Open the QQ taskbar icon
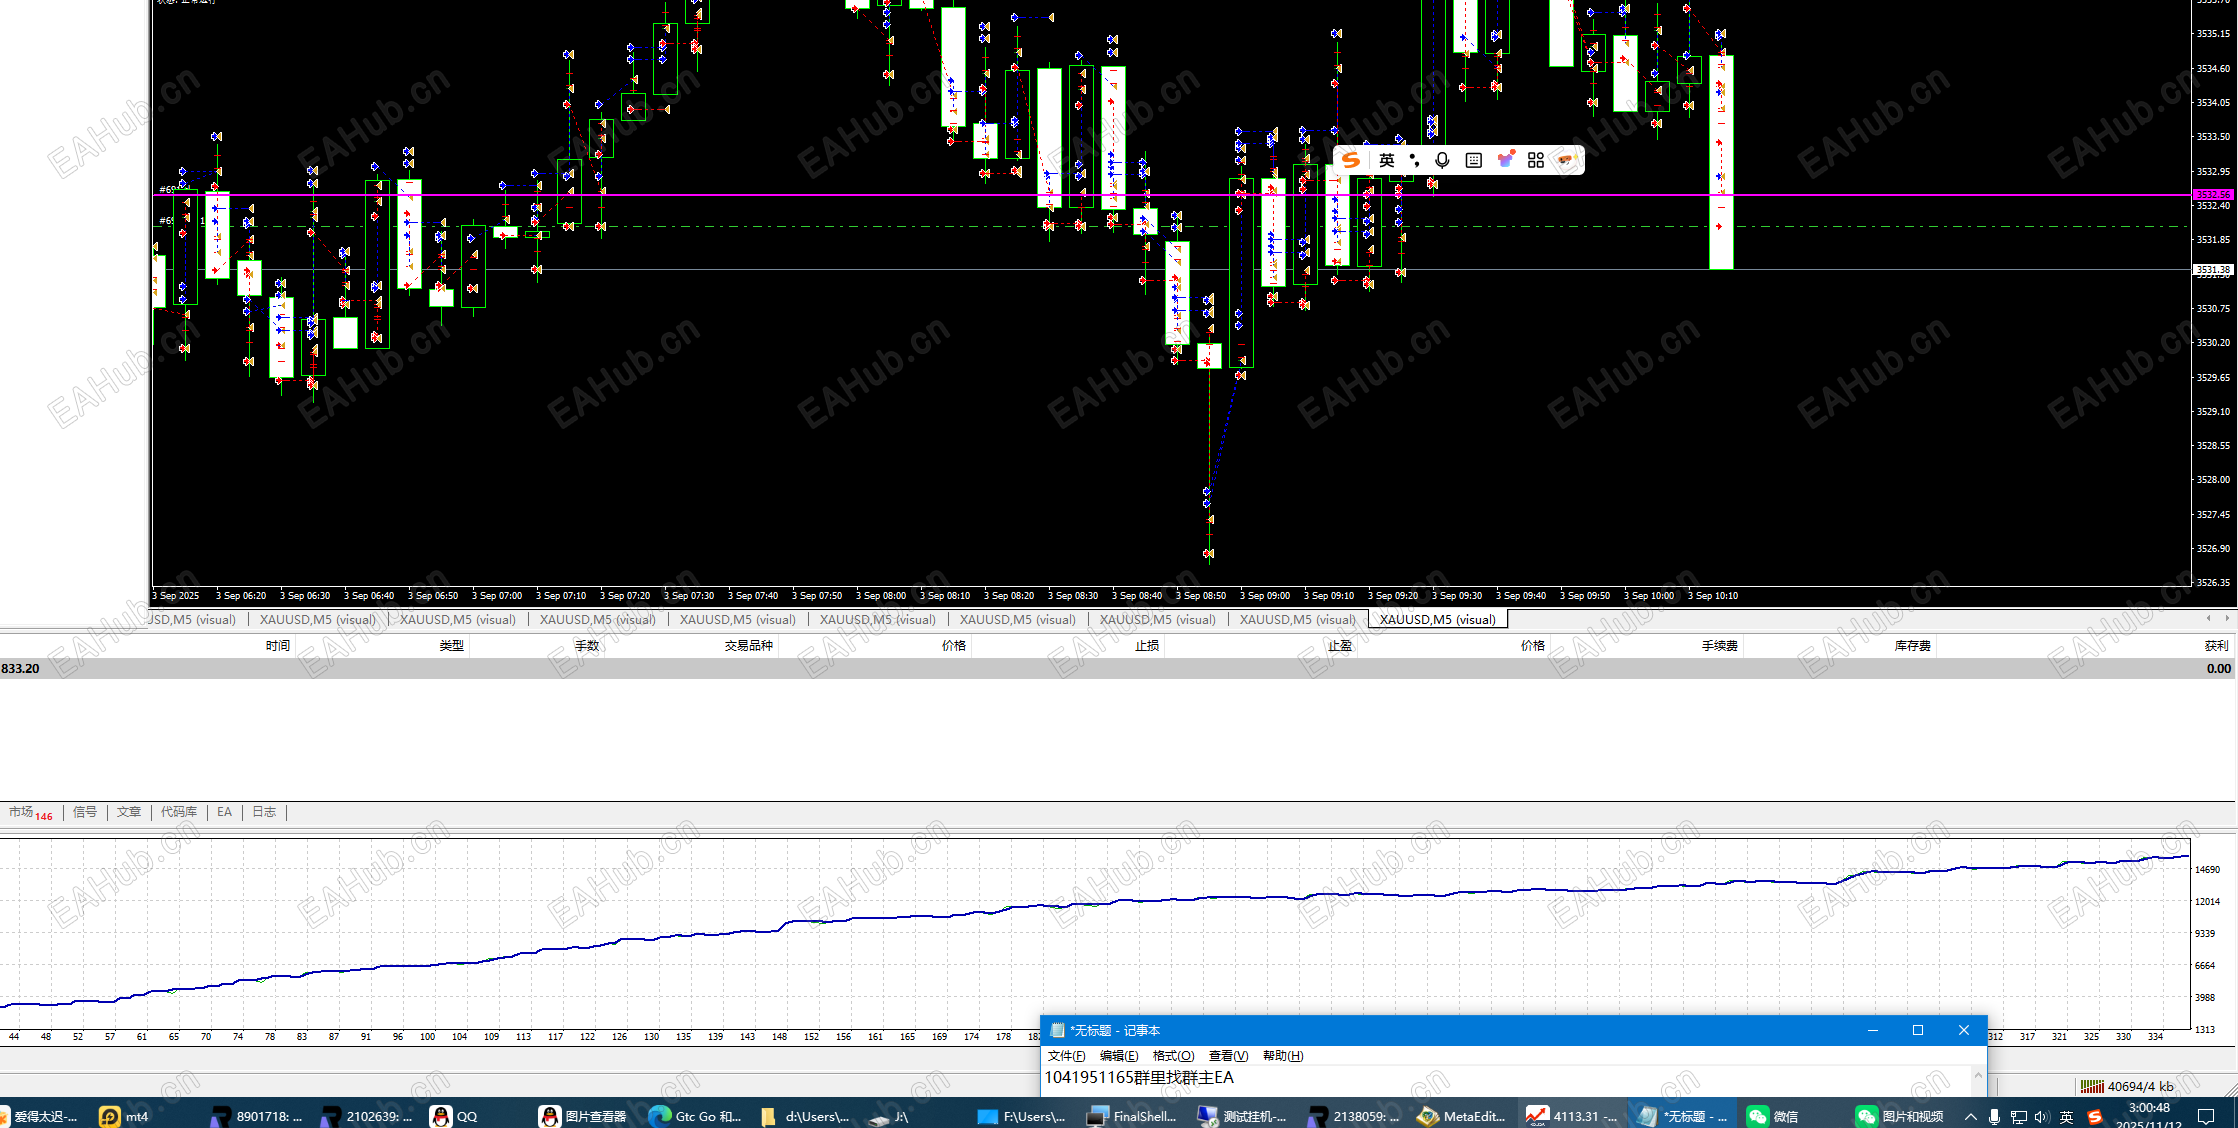The width and height of the screenshot is (2238, 1128). (454, 1116)
